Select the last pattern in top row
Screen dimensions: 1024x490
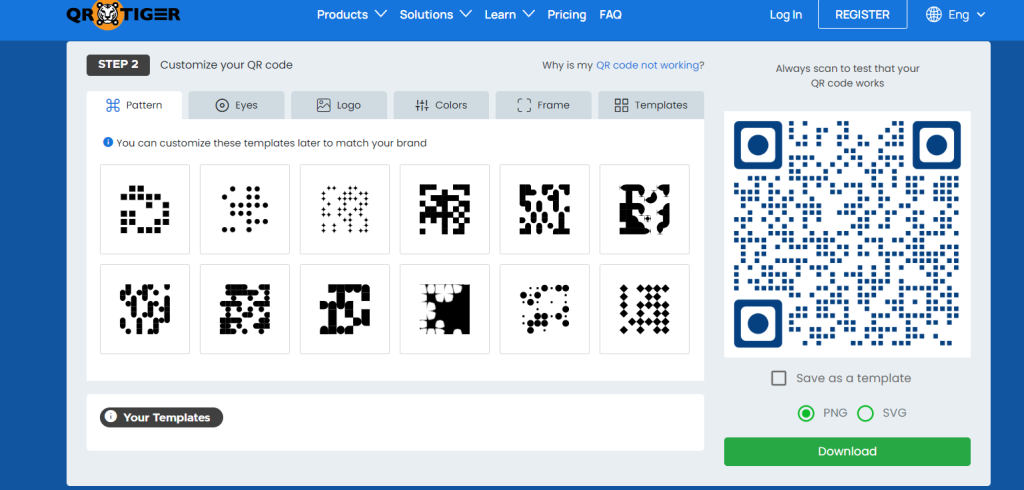[x=645, y=209]
